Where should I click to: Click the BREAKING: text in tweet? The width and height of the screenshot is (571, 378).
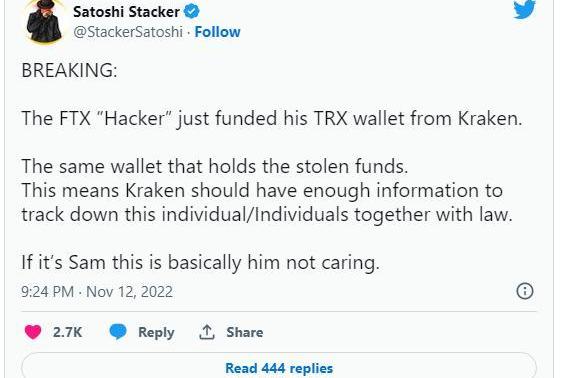(x=69, y=70)
